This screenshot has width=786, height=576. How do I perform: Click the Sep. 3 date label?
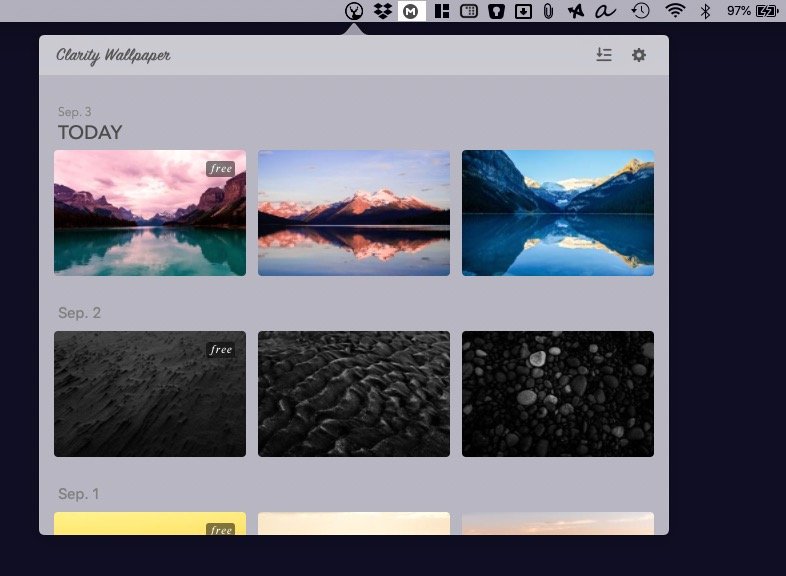click(x=74, y=112)
